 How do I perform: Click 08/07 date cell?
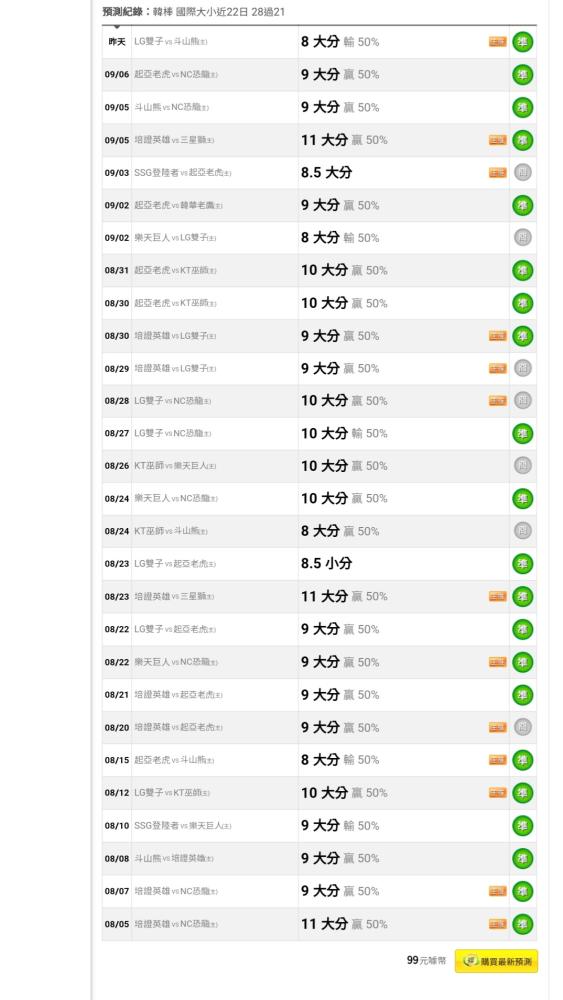tap(117, 891)
